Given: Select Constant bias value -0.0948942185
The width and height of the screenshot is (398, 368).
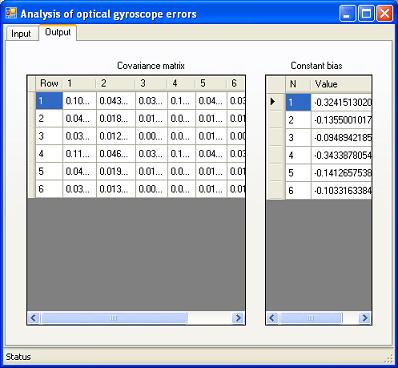Looking at the screenshot, I should (x=341, y=137).
